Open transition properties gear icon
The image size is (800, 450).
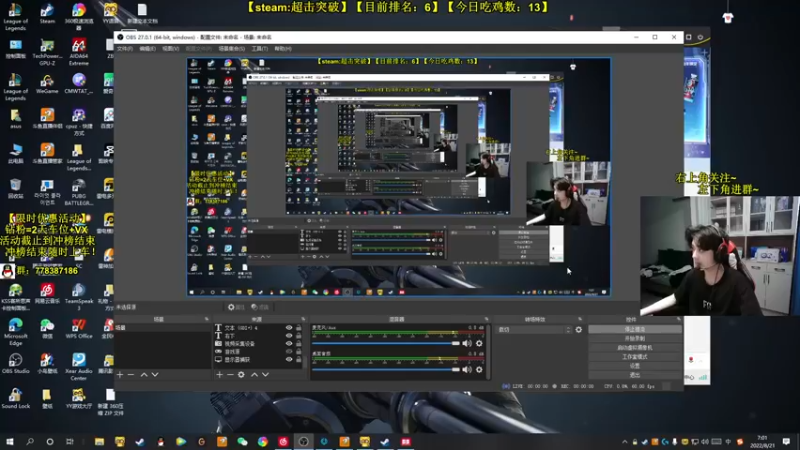[x=579, y=330]
